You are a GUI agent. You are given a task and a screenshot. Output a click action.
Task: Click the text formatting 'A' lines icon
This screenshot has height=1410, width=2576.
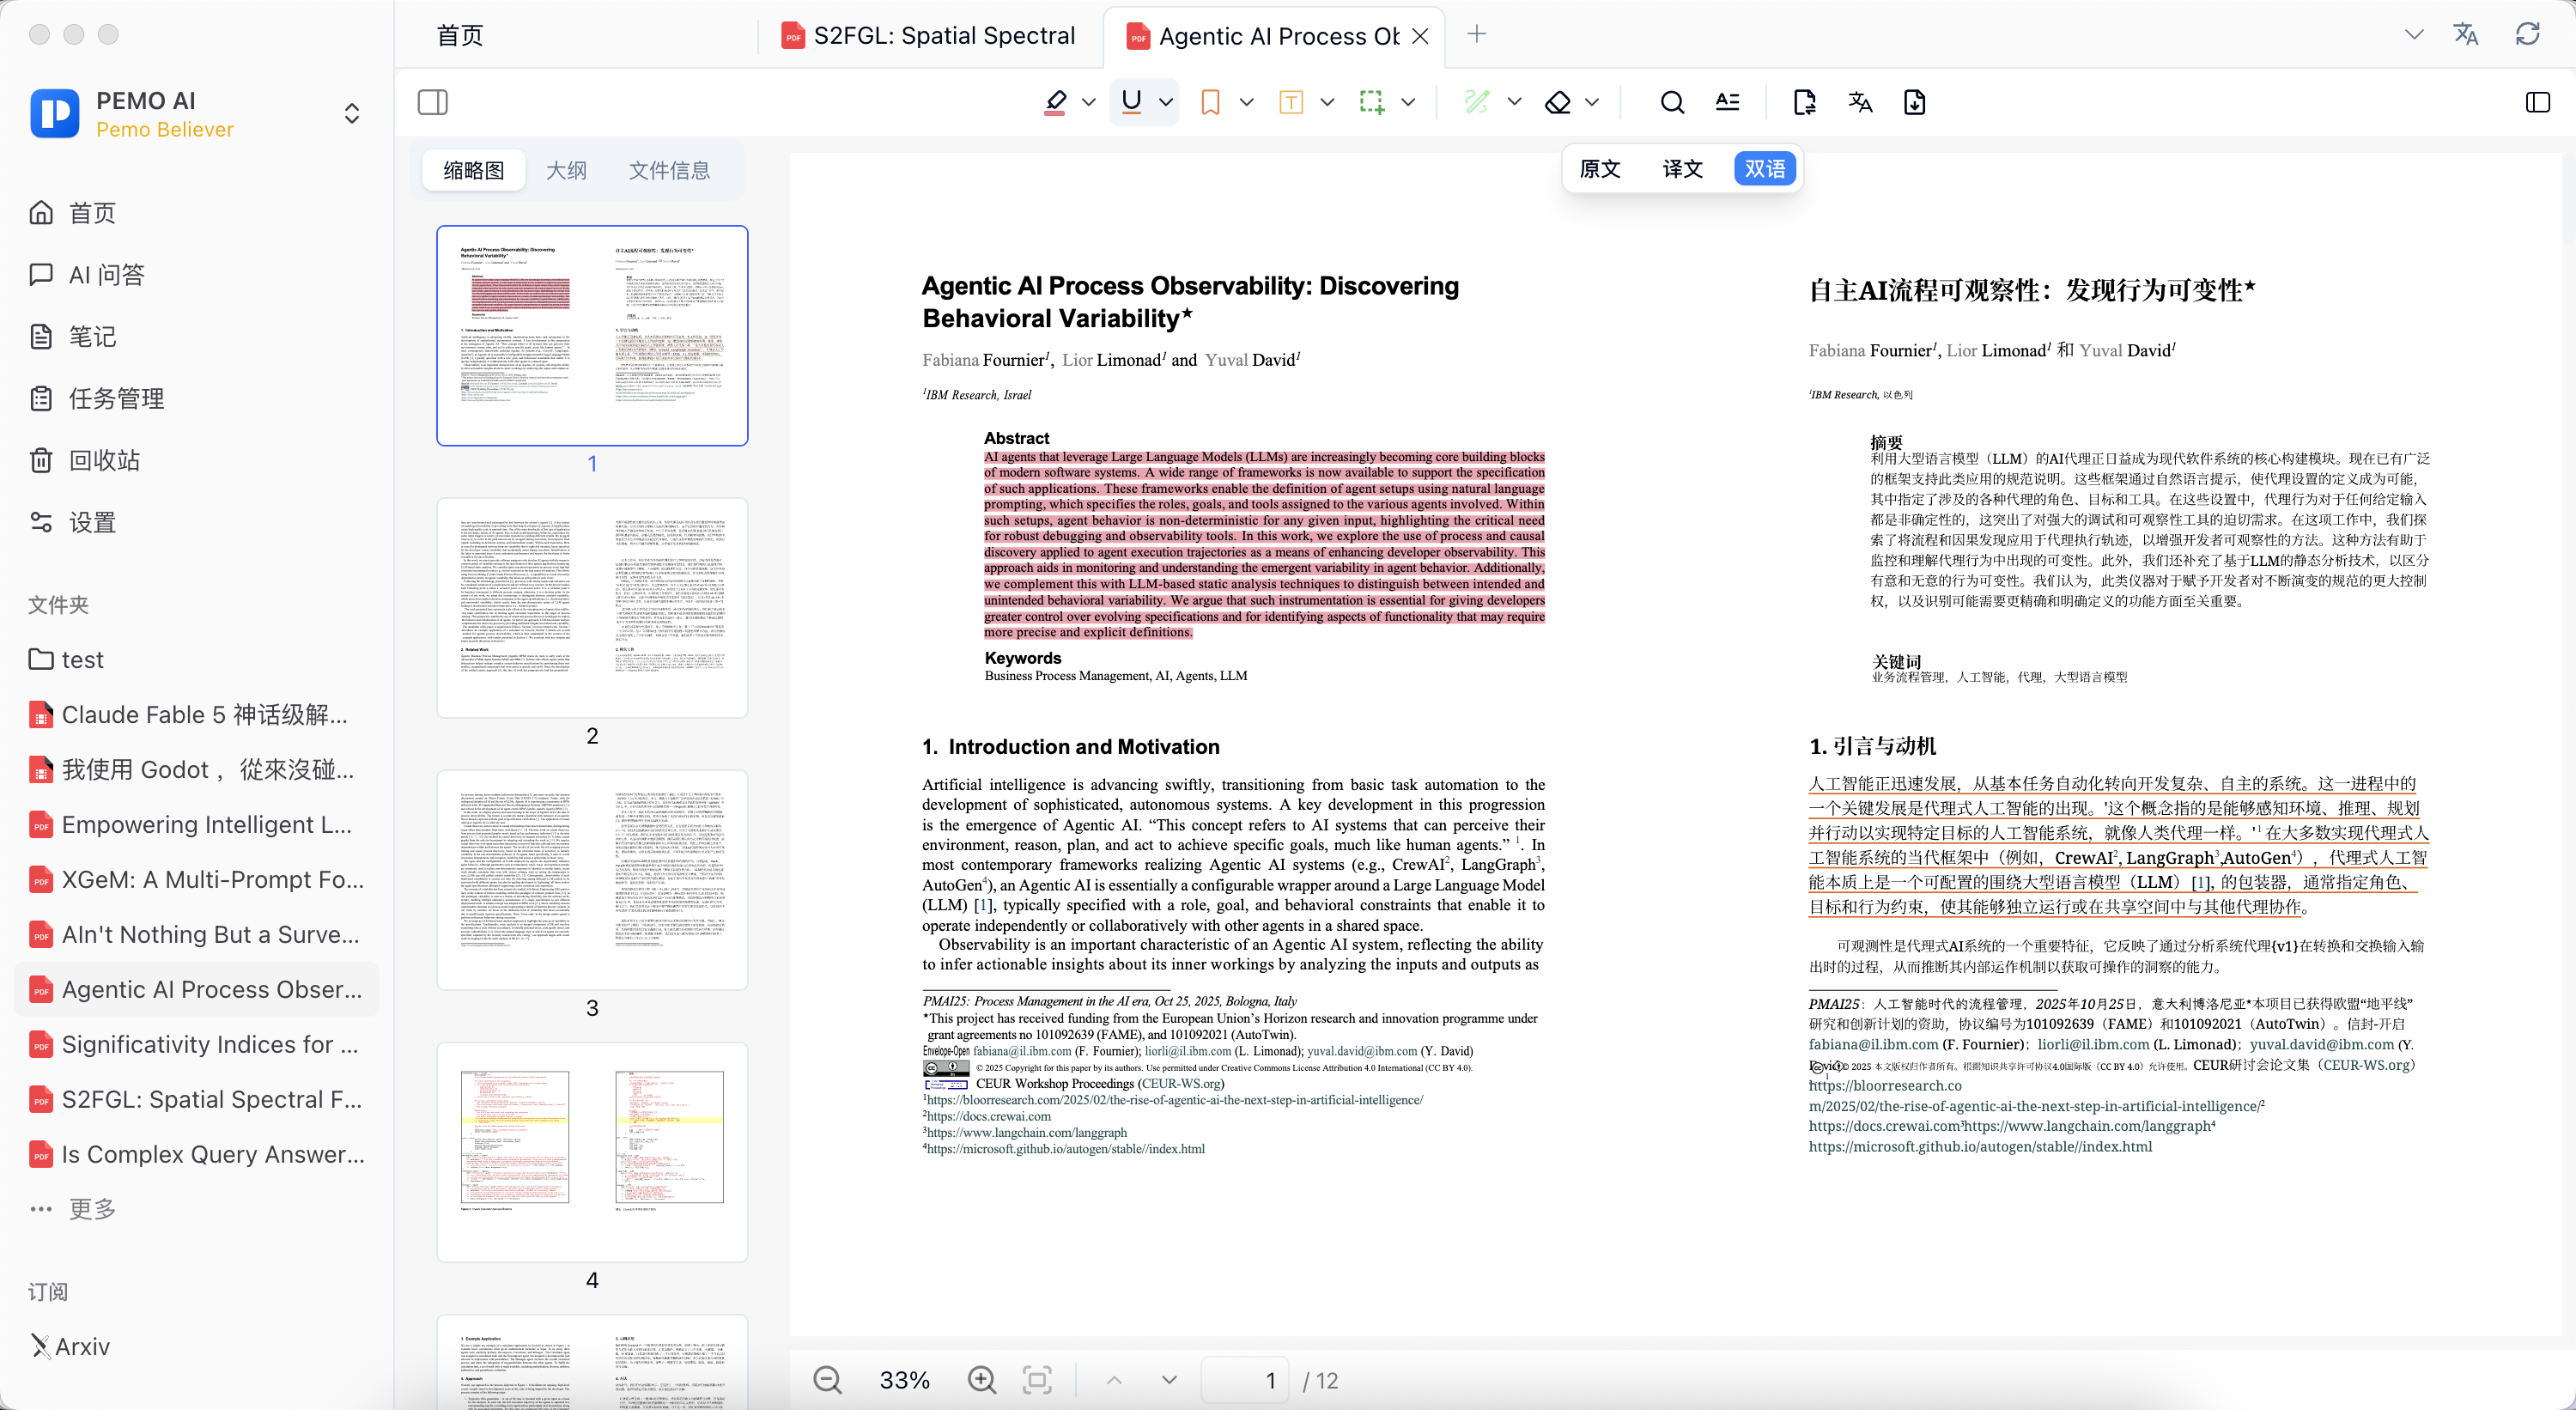(x=1727, y=102)
